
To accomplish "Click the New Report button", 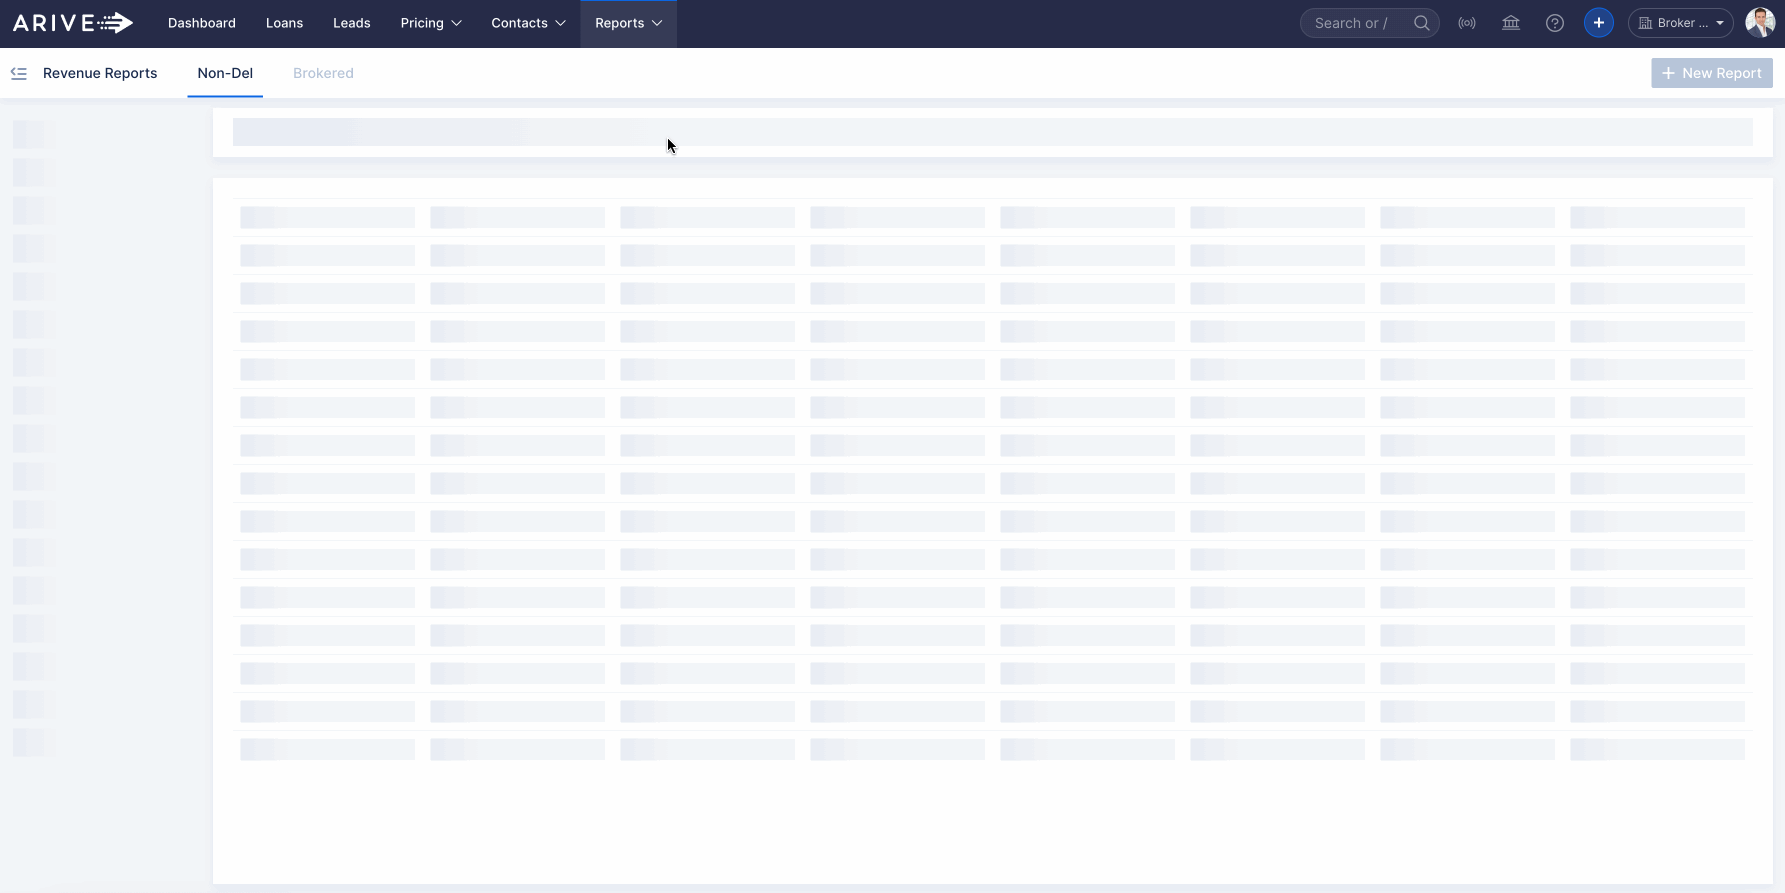I will pos(1712,73).
